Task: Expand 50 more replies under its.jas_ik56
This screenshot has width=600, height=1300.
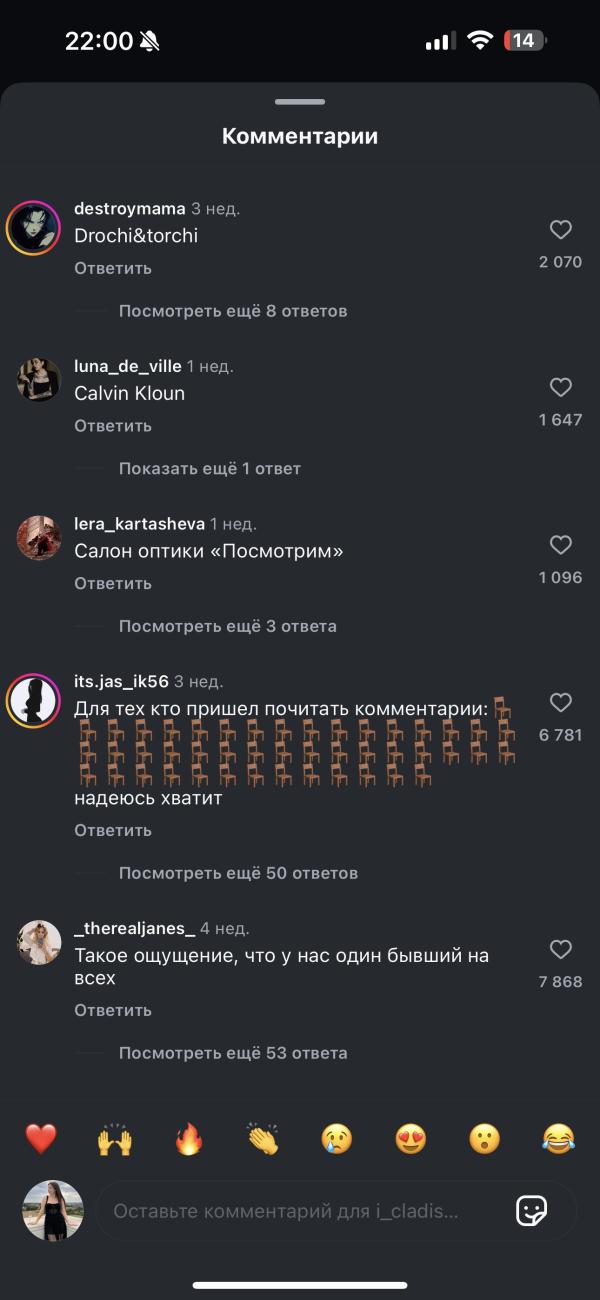Action: [x=238, y=873]
